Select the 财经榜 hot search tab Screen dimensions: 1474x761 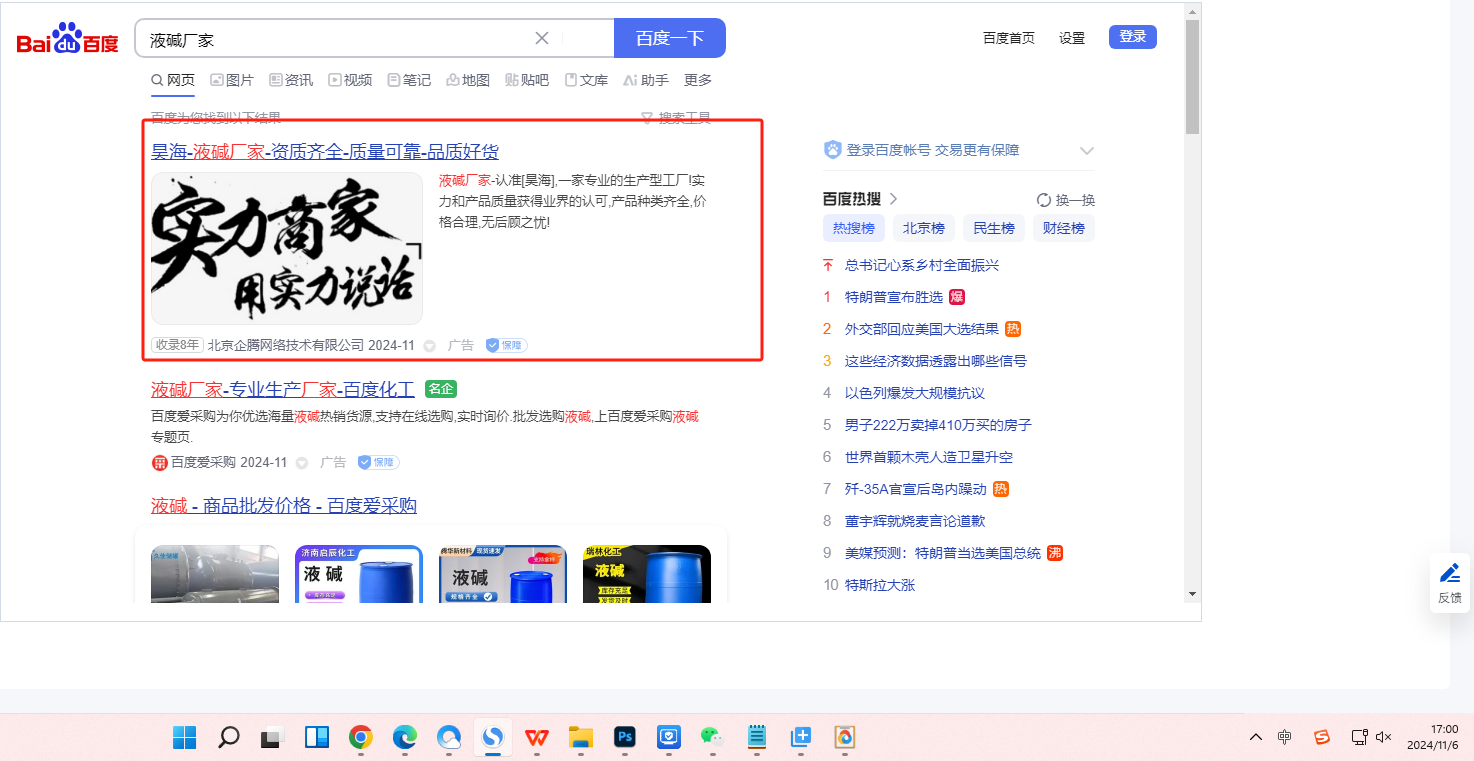[1063, 228]
